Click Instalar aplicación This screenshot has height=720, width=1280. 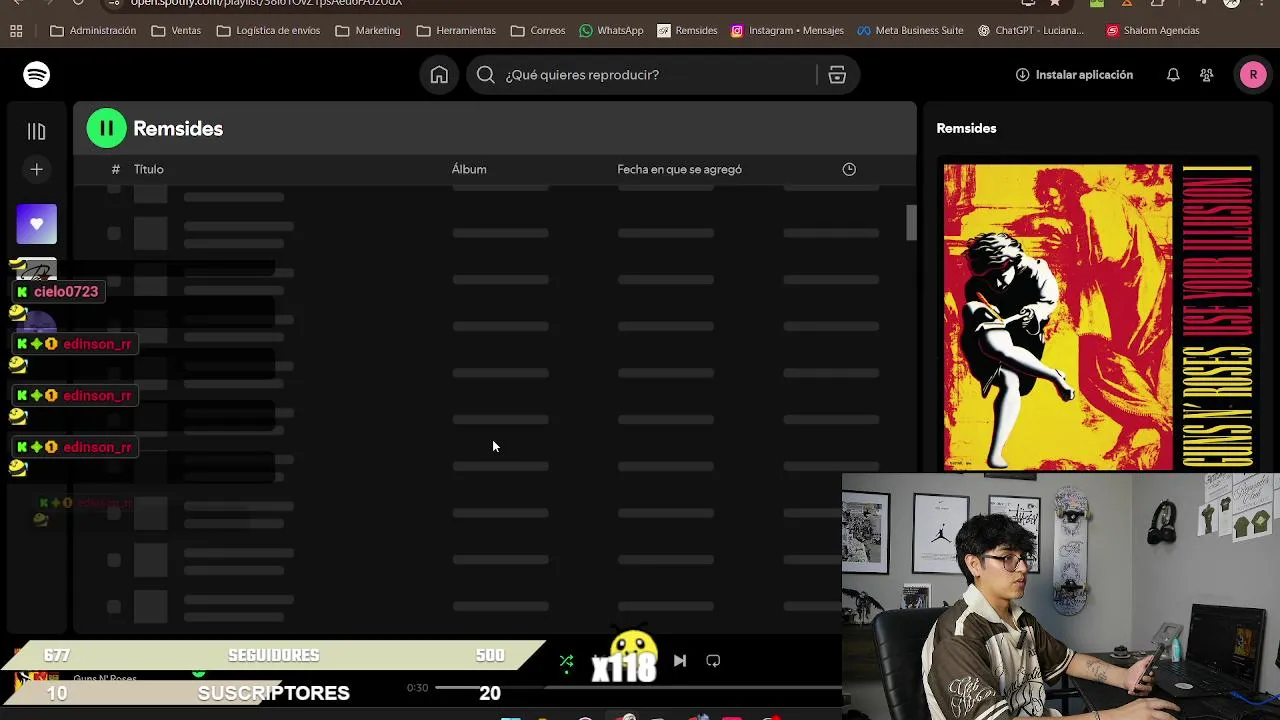(1074, 75)
